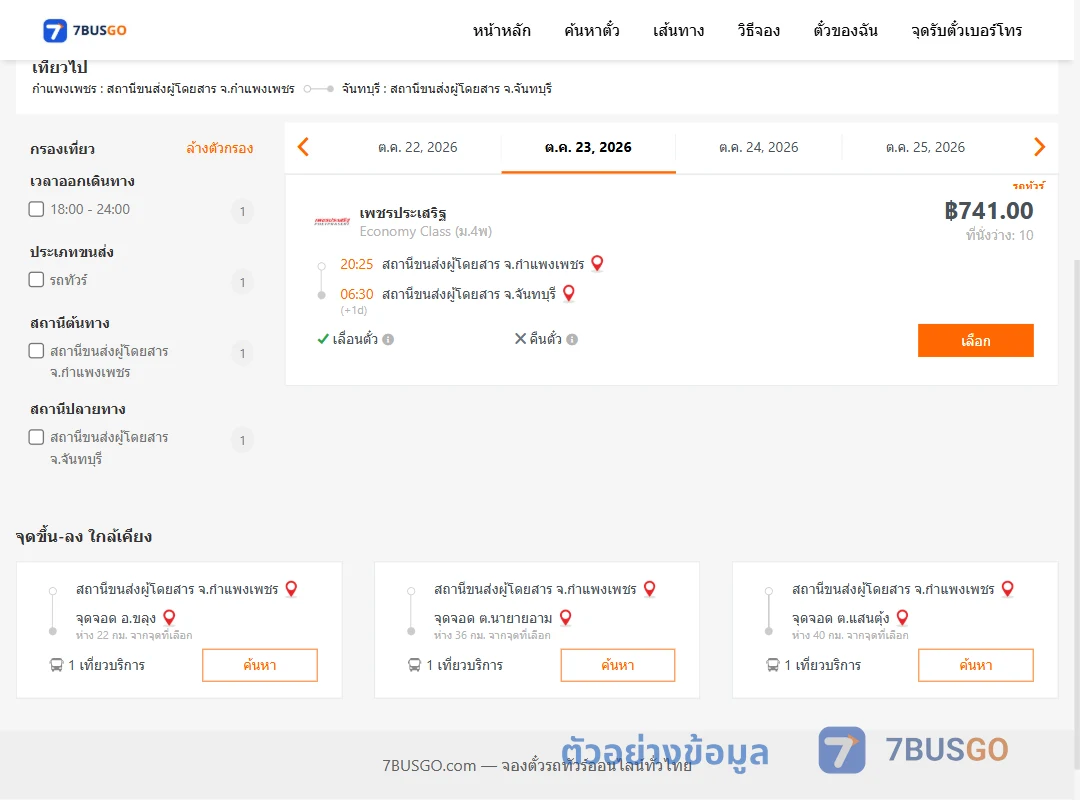
Task: Open map pin for origin in อ.ขลุง card
Action: 291,589
